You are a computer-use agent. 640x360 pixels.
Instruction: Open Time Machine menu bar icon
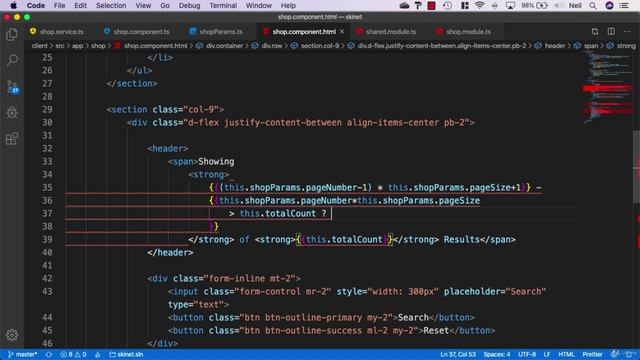(447, 5)
